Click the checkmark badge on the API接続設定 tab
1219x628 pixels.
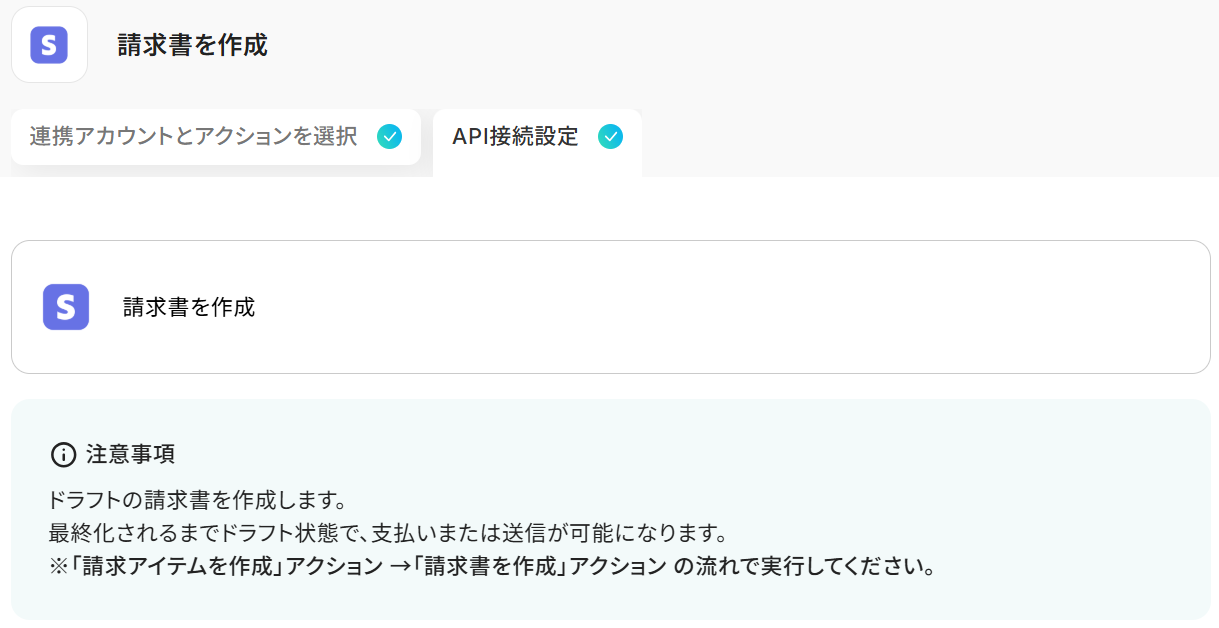(x=610, y=137)
